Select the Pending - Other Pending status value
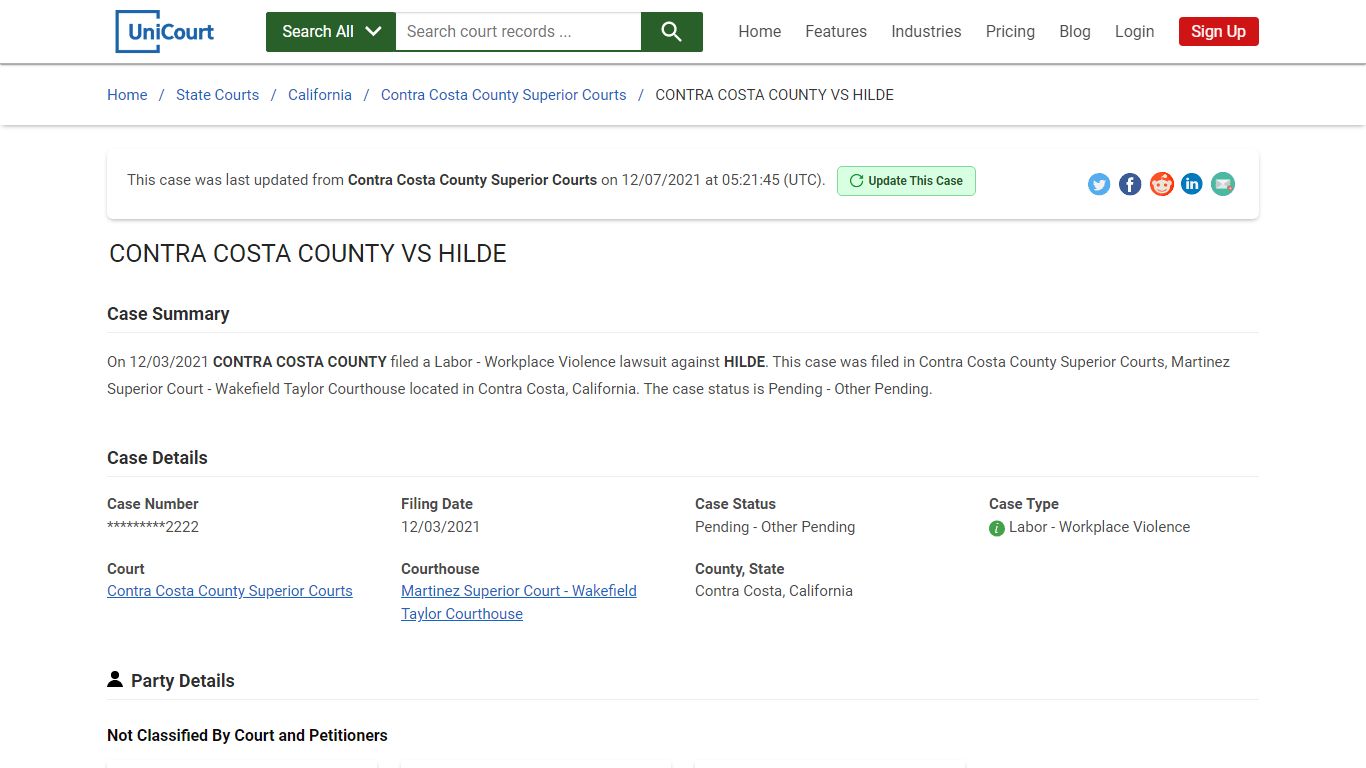This screenshot has width=1366, height=768. pyautogui.click(x=775, y=527)
